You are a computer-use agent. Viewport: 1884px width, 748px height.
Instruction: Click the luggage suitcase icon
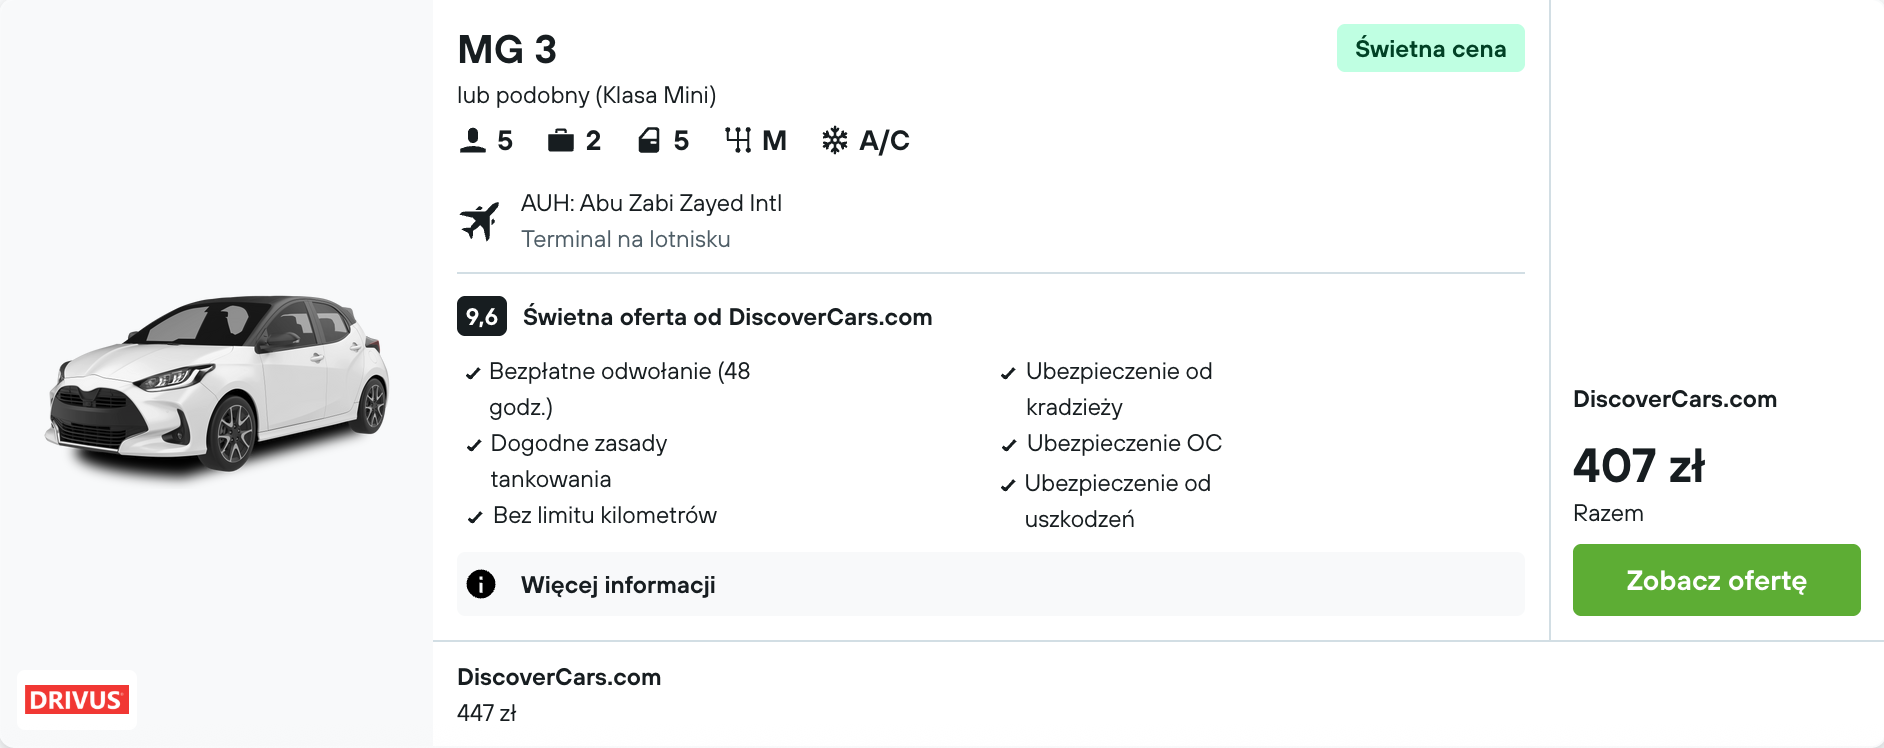(x=560, y=141)
